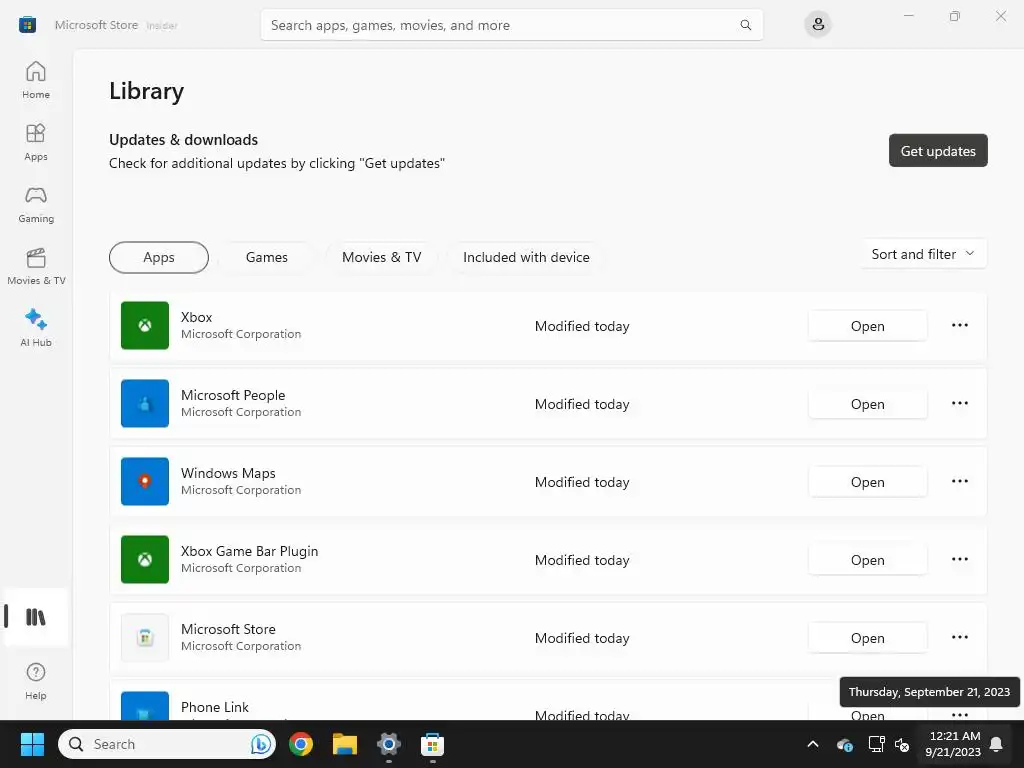Select the Phone Link title
The height and width of the screenshot is (768, 1024).
[215, 707]
